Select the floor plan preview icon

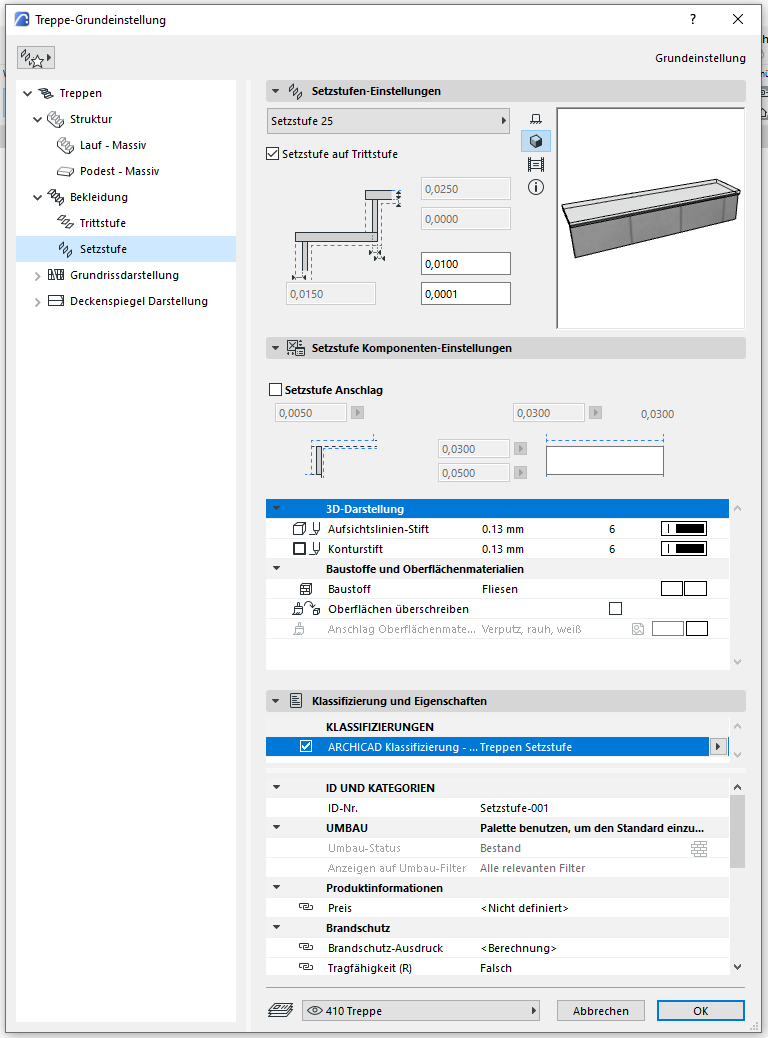535,119
